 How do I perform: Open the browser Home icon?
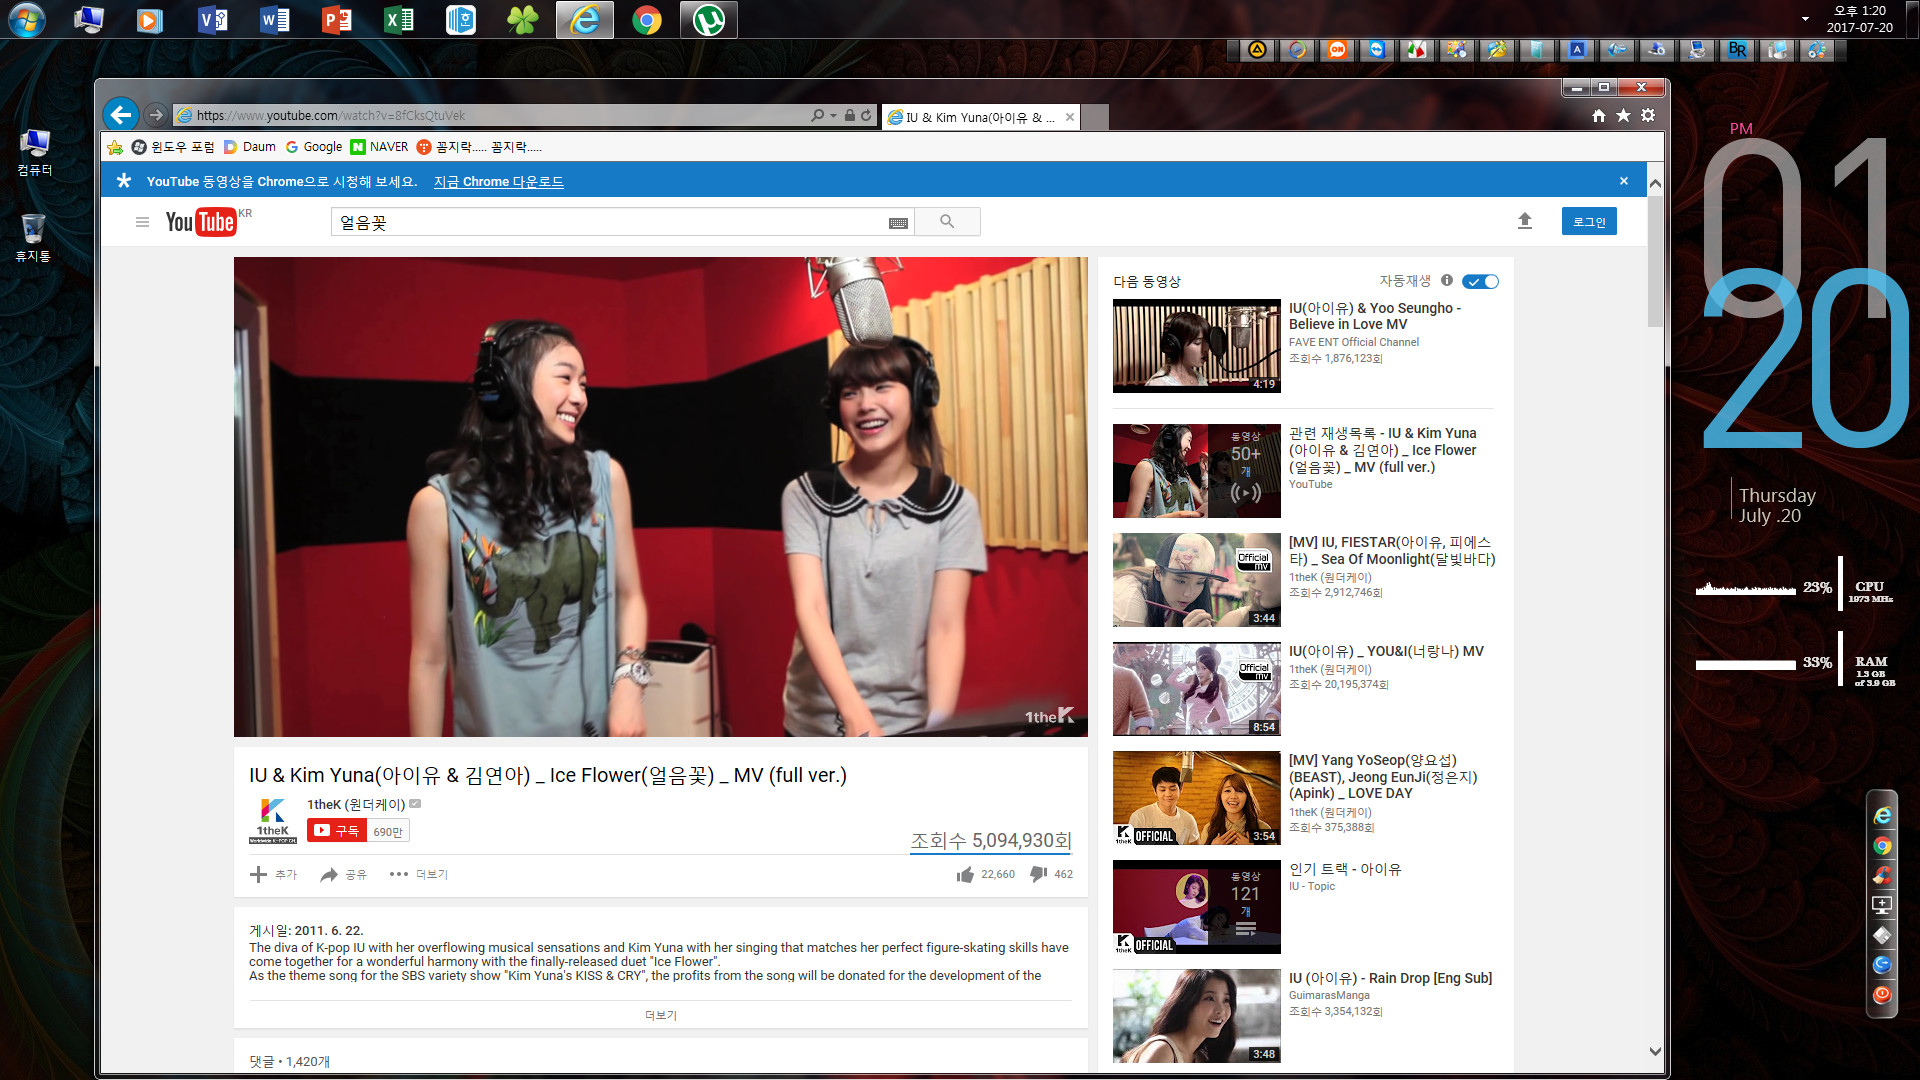tap(1598, 116)
